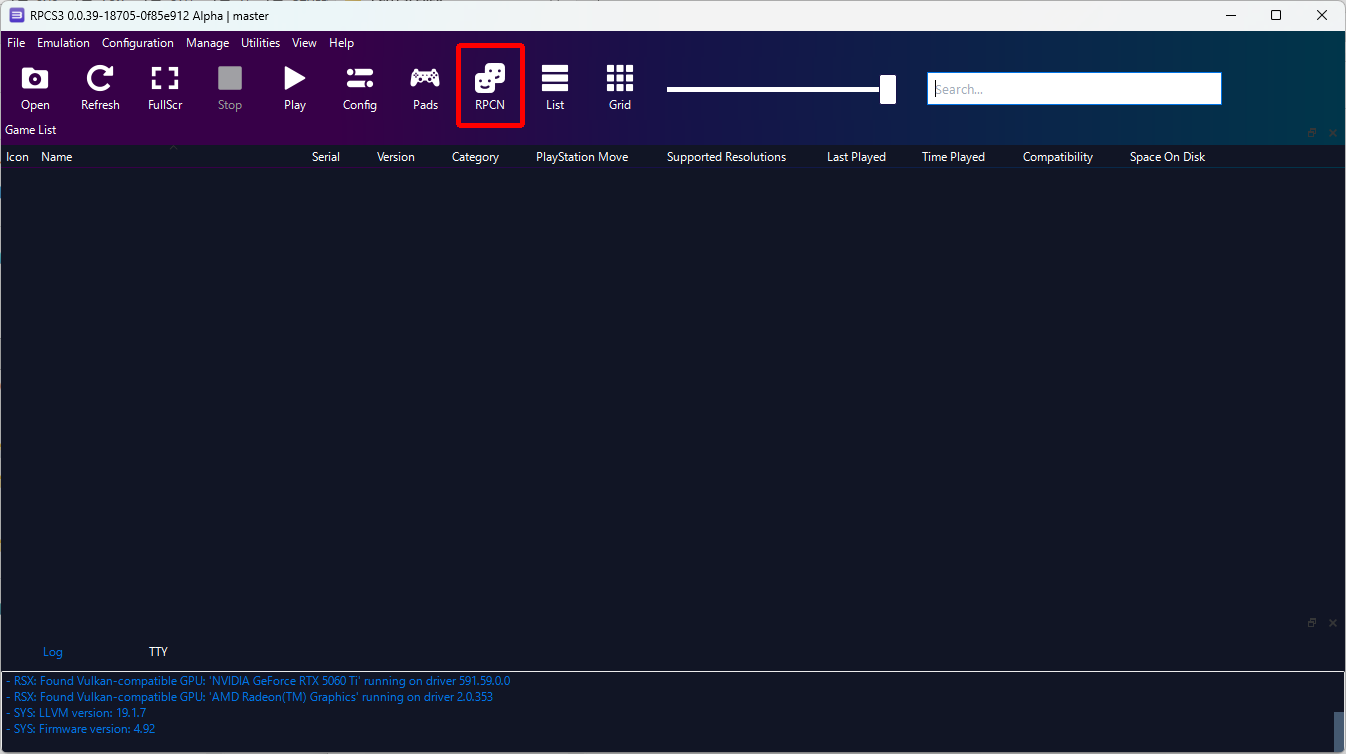The width and height of the screenshot is (1346, 754).
Task: Refresh the game list
Action: point(100,88)
